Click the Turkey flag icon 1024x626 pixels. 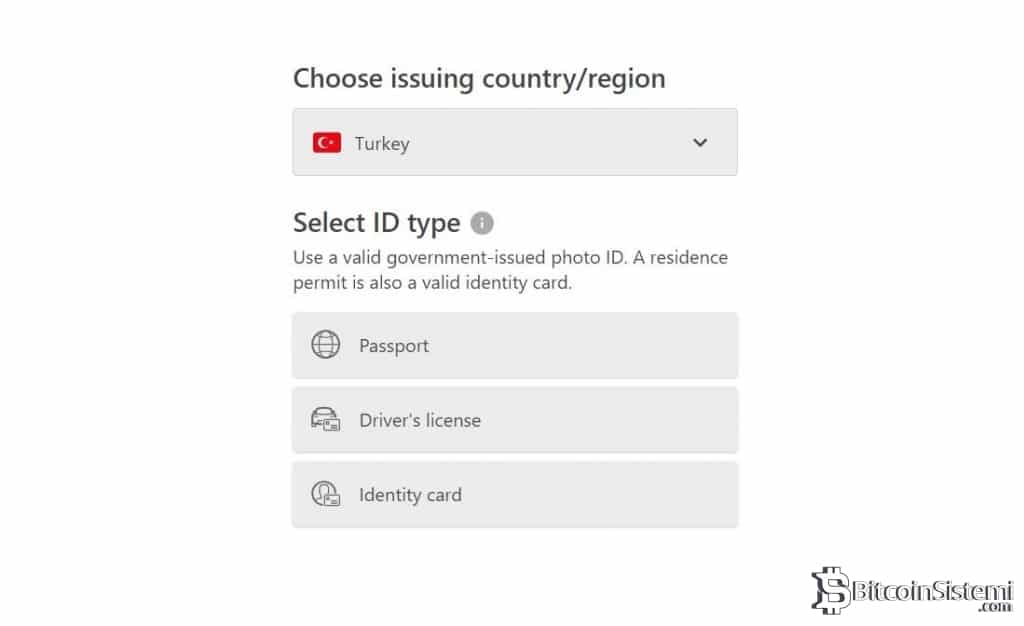[x=327, y=143]
